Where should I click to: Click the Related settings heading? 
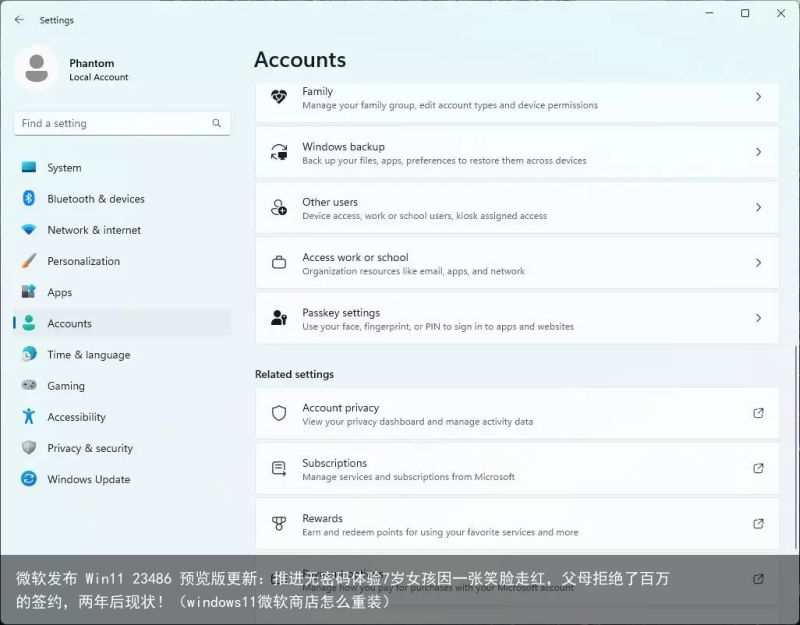(x=294, y=374)
